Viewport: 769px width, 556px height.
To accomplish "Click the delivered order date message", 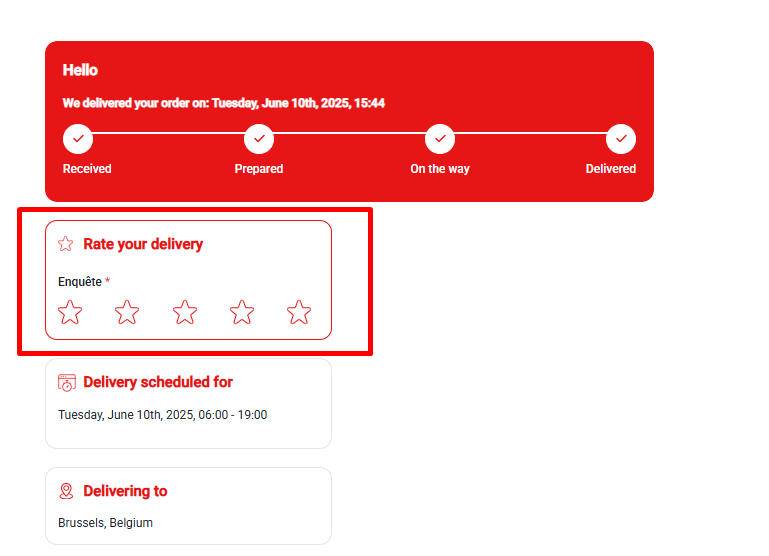I will (x=224, y=103).
